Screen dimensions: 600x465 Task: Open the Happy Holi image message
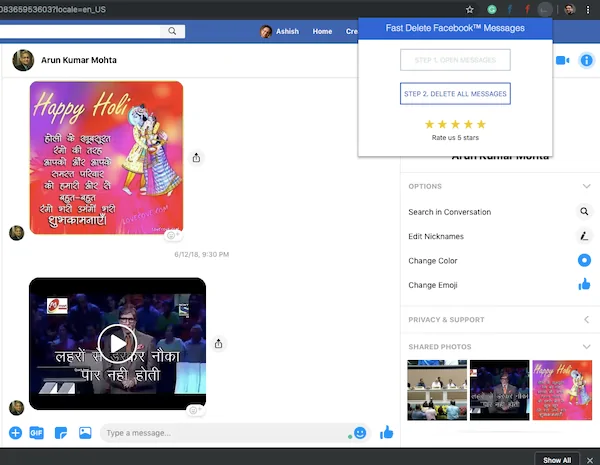coord(106,158)
